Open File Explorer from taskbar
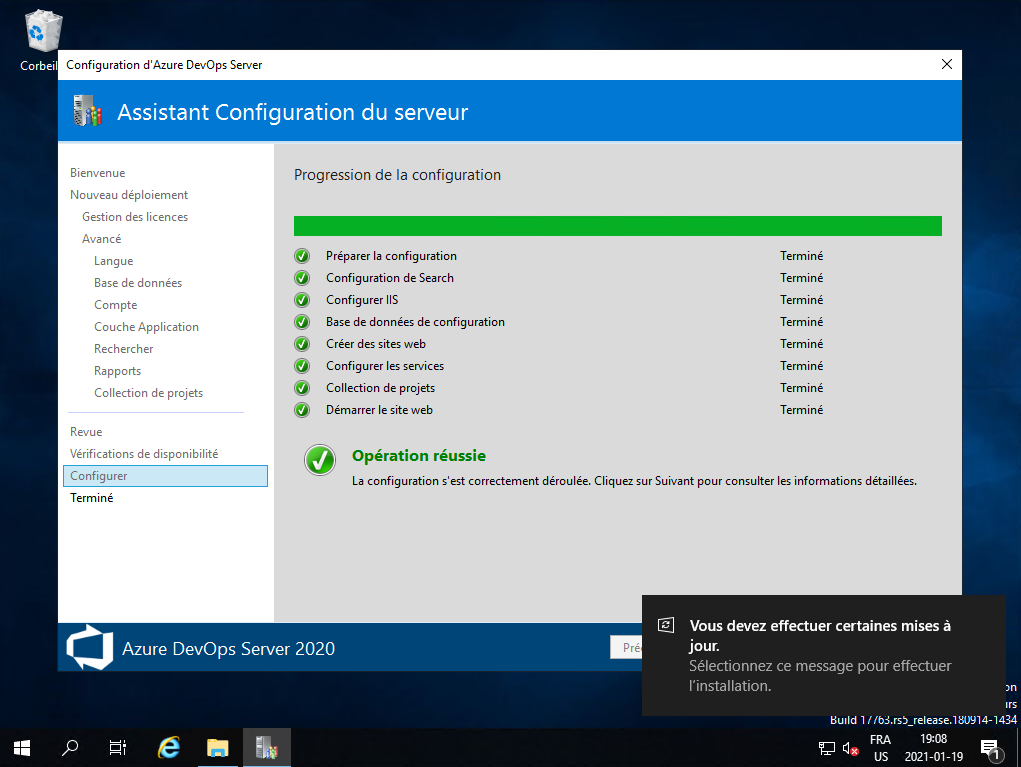 tap(218, 747)
